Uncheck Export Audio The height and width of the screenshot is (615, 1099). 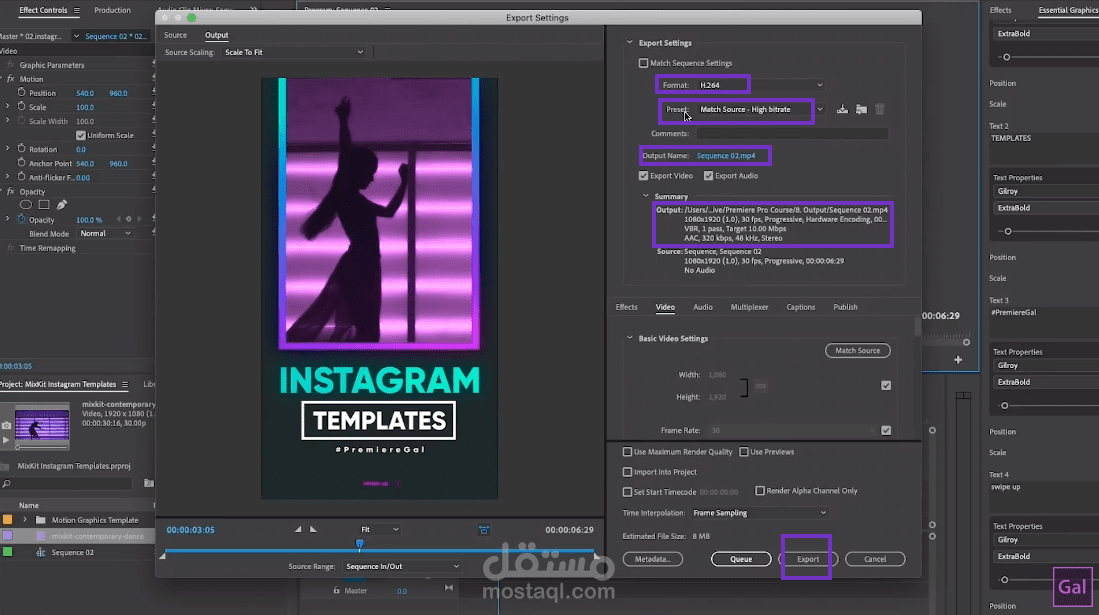coord(709,176)
